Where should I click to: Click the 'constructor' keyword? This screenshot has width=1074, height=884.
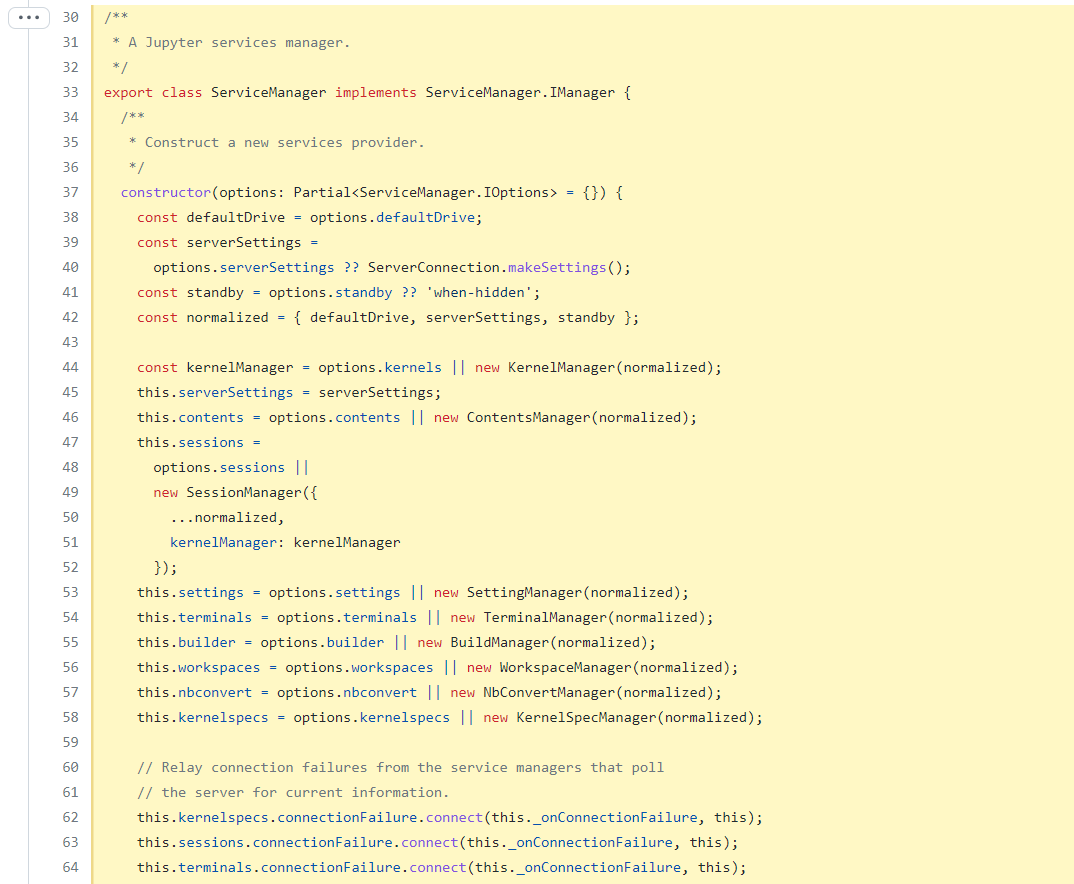pos(166,192)
